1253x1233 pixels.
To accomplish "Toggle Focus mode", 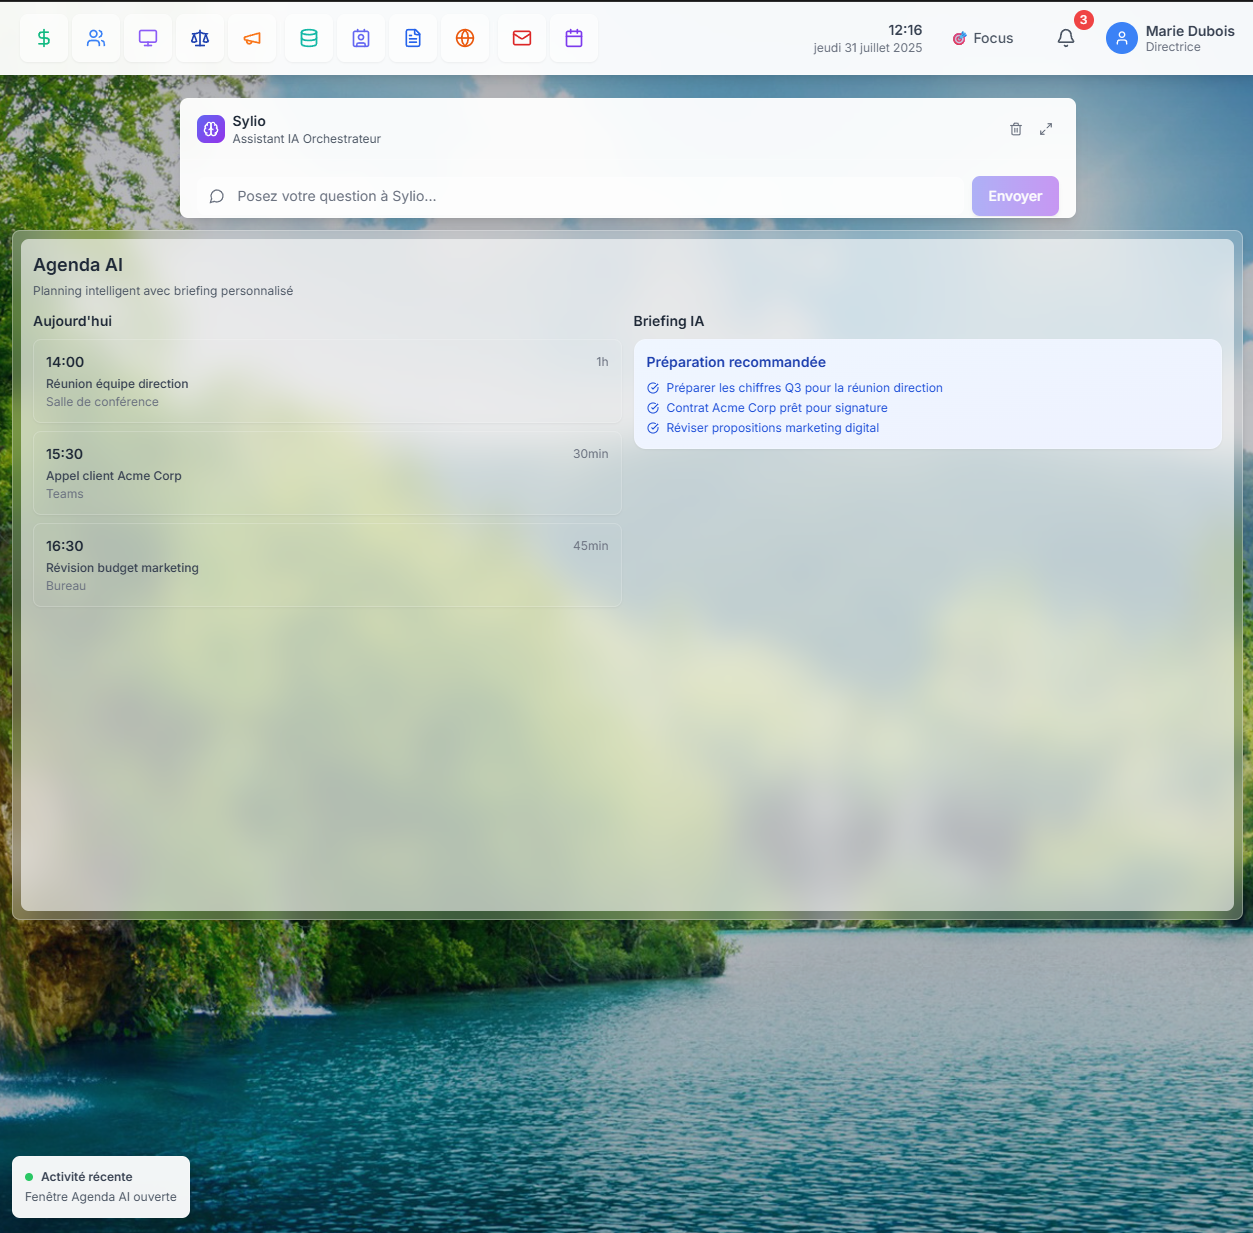I will click(x=983, y=38).
